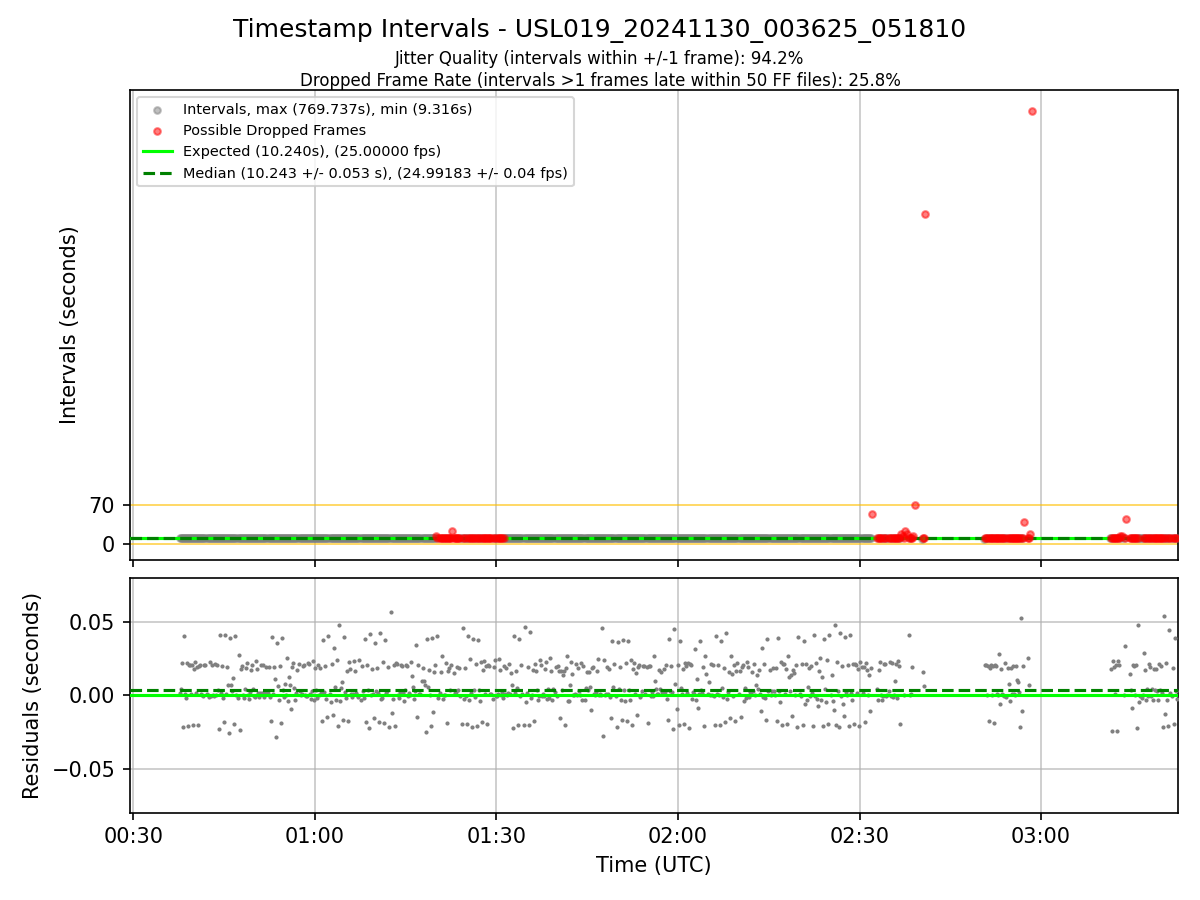Click the −0.05 tick label on the residuals axis
The width and height of the screenshot is (1200, 900).
(x=85, y=769)
